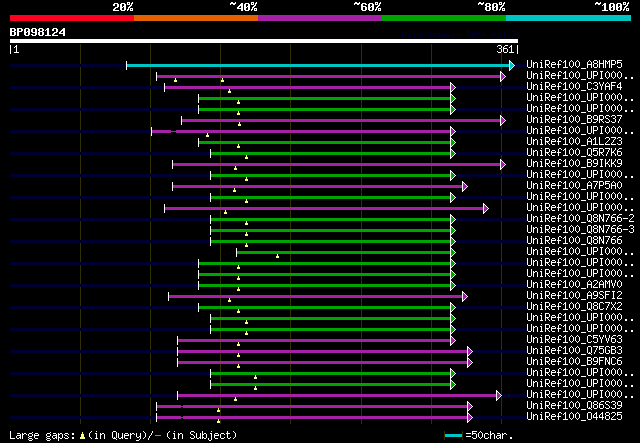Screen dimensions: 640x443
Task: Click the cyan alignment bar for A8HMP5
Action: click(318, 65)
